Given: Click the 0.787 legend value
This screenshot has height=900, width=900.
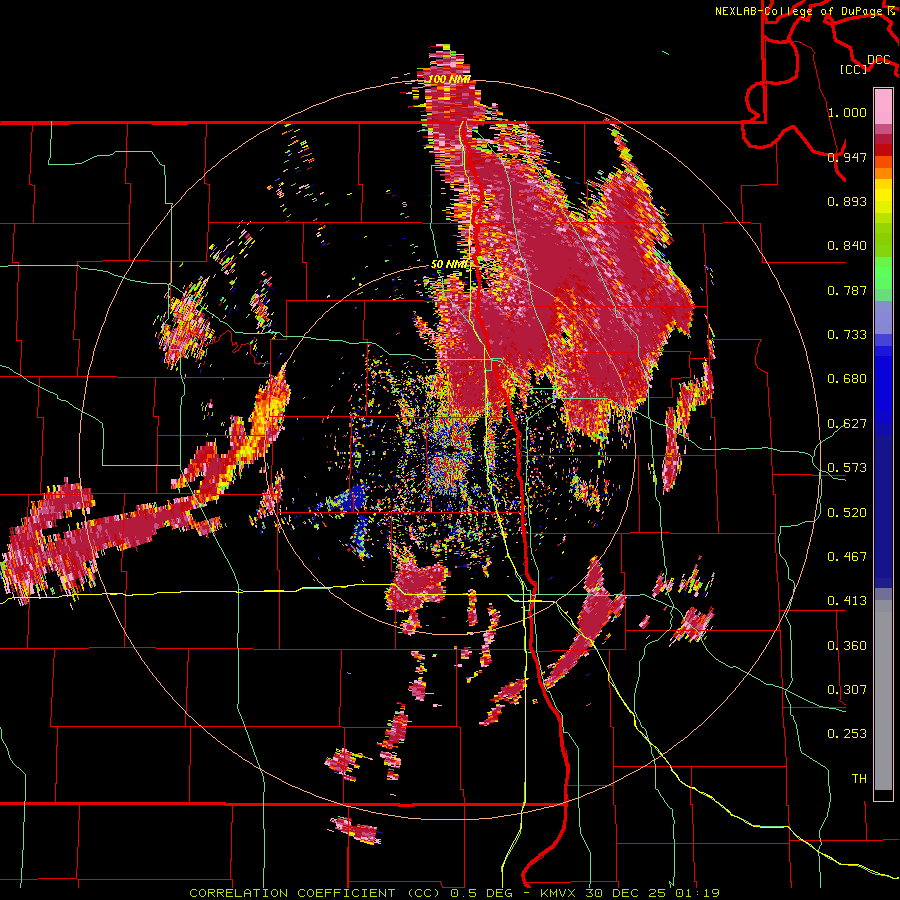Looking at the screenshot, I should click(x=847, y=290).
